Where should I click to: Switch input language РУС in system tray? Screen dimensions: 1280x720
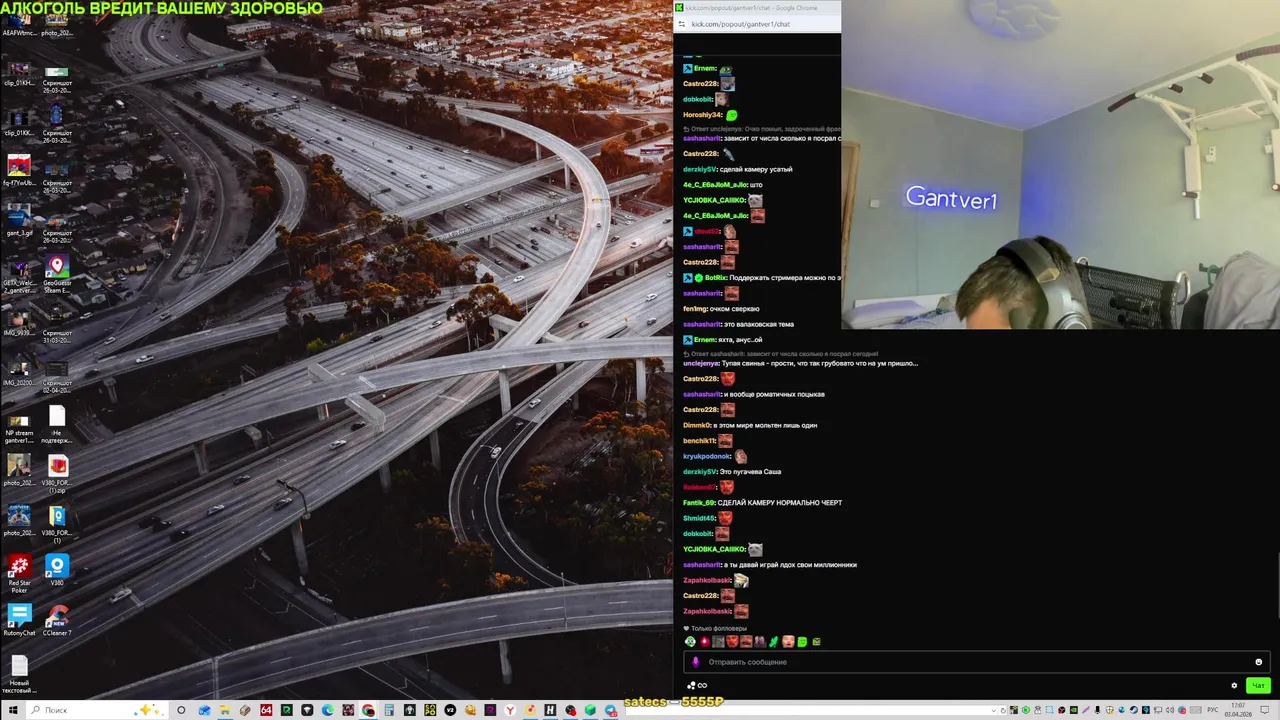click(x=1213, y=710)
